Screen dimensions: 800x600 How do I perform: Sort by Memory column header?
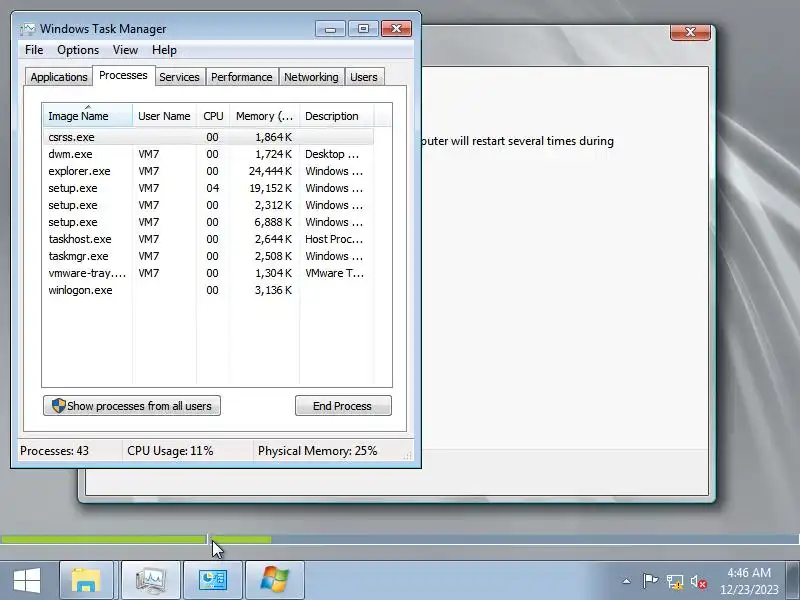[x=264, y=116]
